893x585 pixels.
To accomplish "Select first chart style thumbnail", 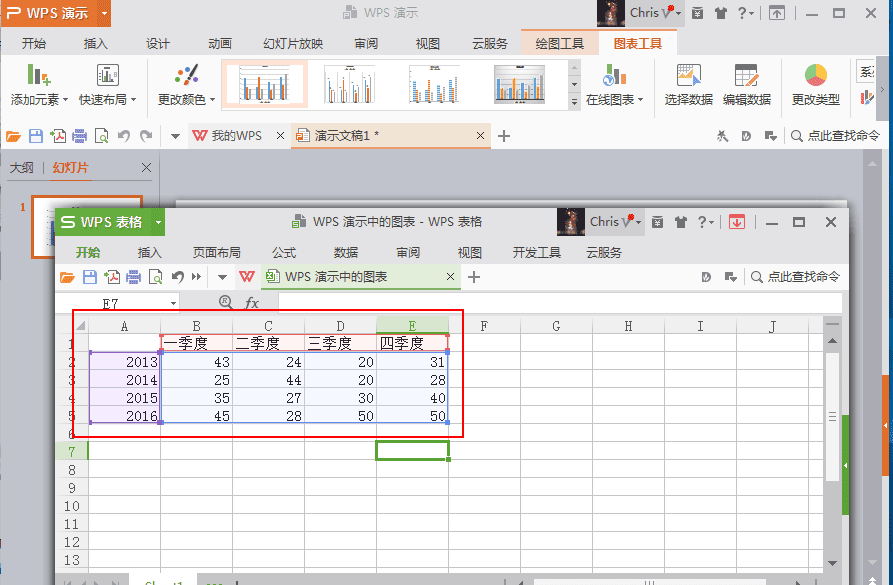I will [264, 84].
